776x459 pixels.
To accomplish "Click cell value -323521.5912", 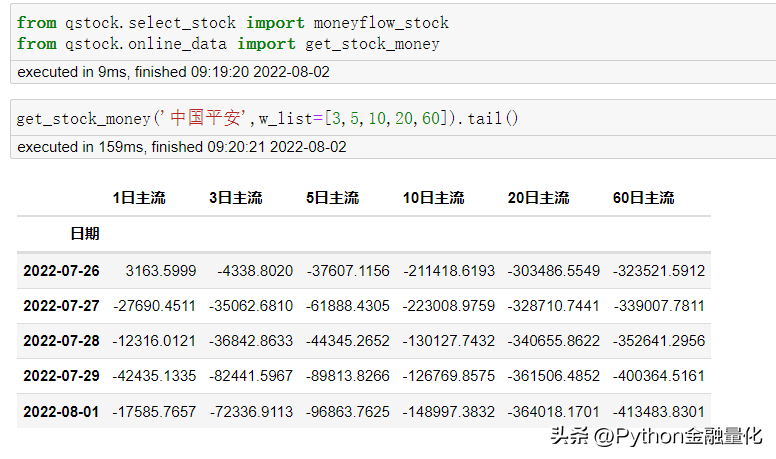I will [659, 271].
